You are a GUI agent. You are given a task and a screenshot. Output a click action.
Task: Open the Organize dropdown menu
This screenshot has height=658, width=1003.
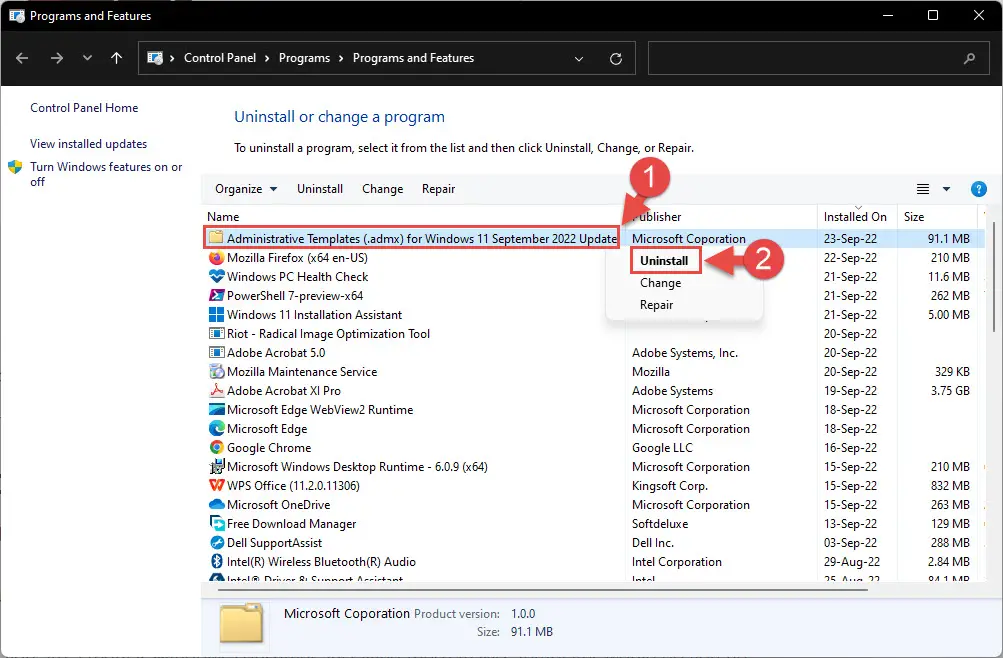[x=246, y=189]
